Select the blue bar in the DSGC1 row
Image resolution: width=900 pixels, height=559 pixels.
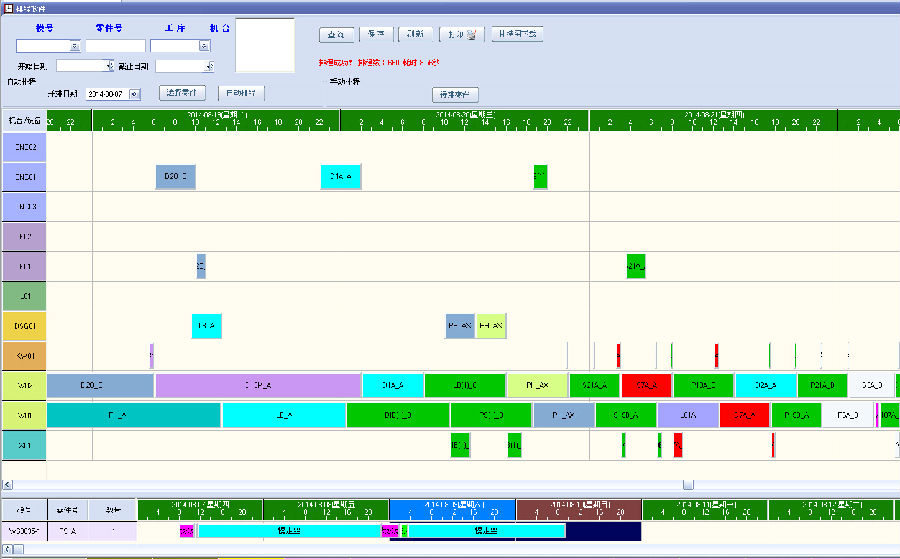coord(460,326)
